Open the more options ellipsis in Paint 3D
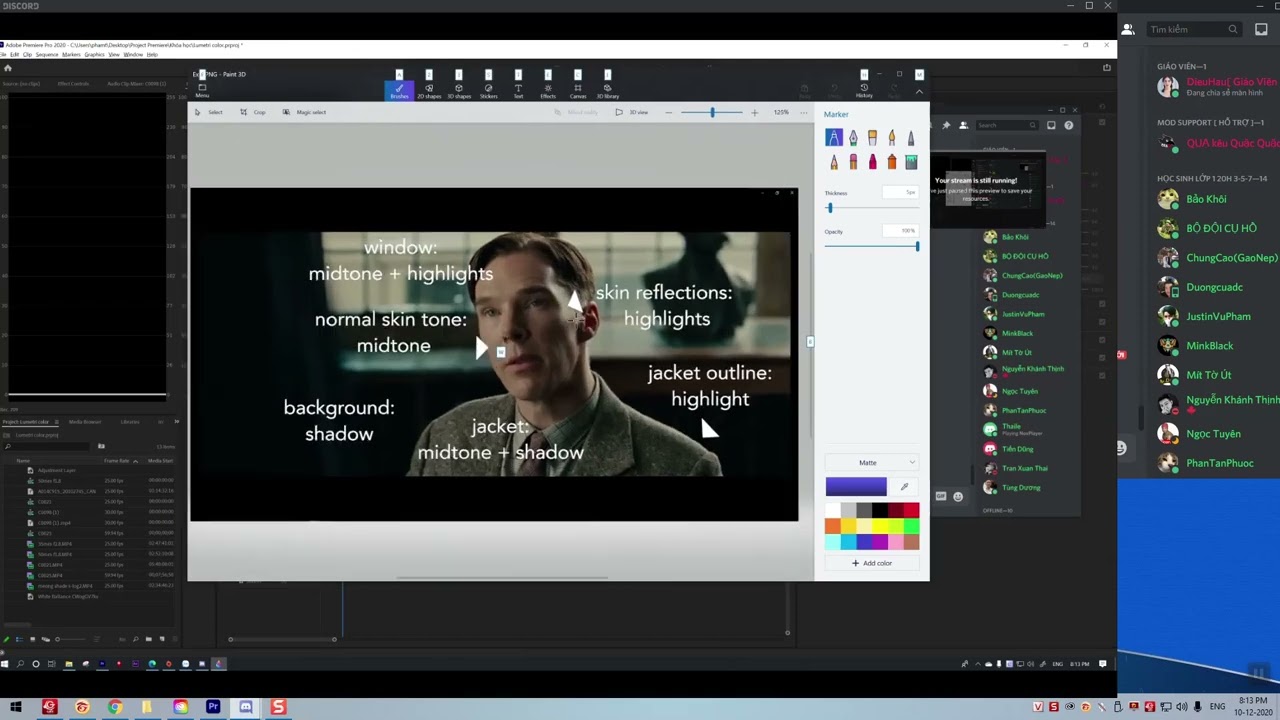Image resolution: width=1280 pixels, height=720 pixels. click(803, 112)
